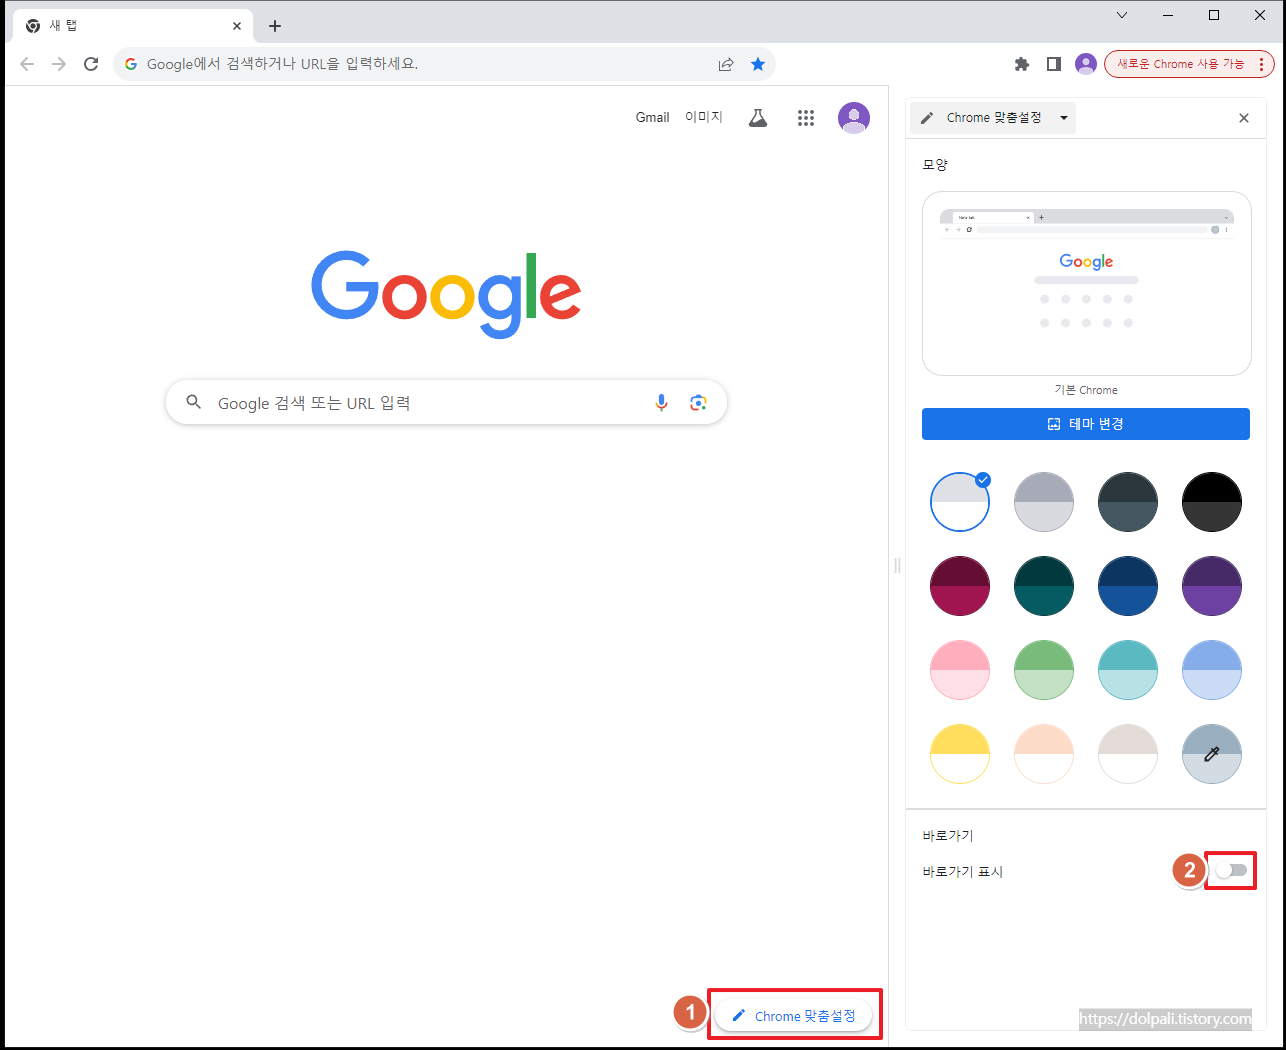Toggle 바로가기 표시 switch off panel
The height and width of the screenshot is (1050, 1286).
(1228, 870)
